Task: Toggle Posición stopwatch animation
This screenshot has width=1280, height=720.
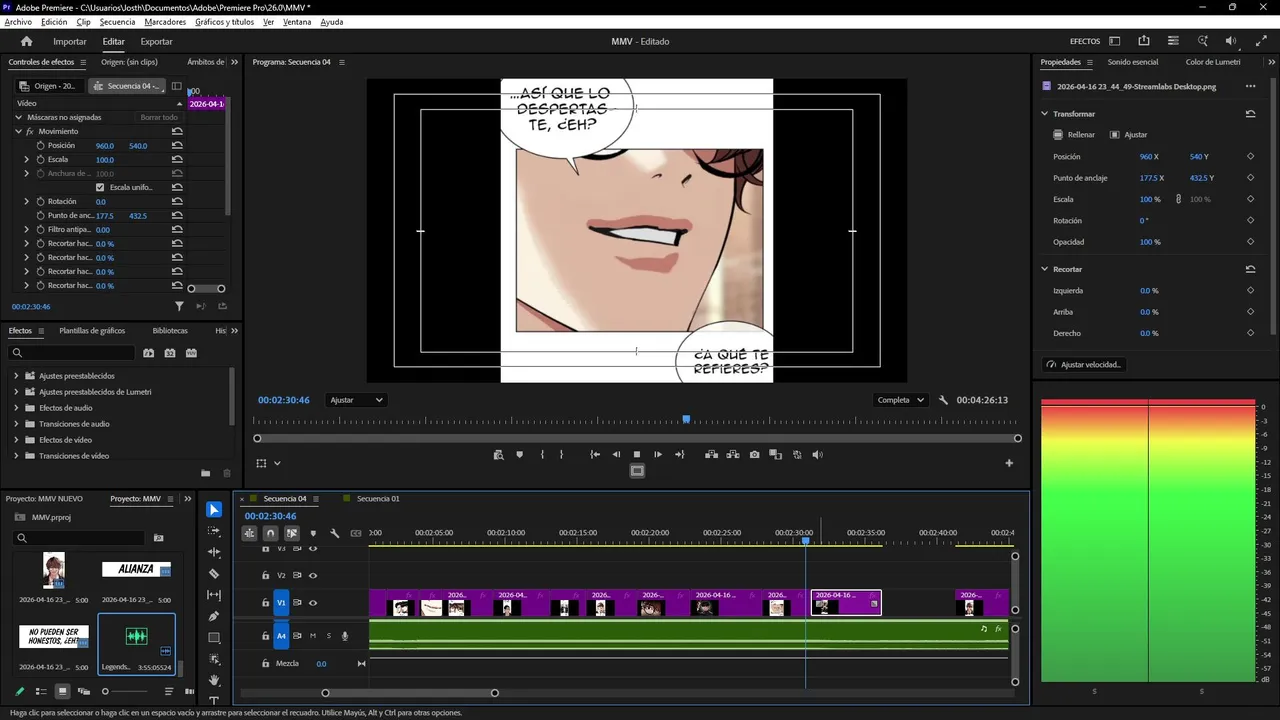Action: [x=41, y=145]
